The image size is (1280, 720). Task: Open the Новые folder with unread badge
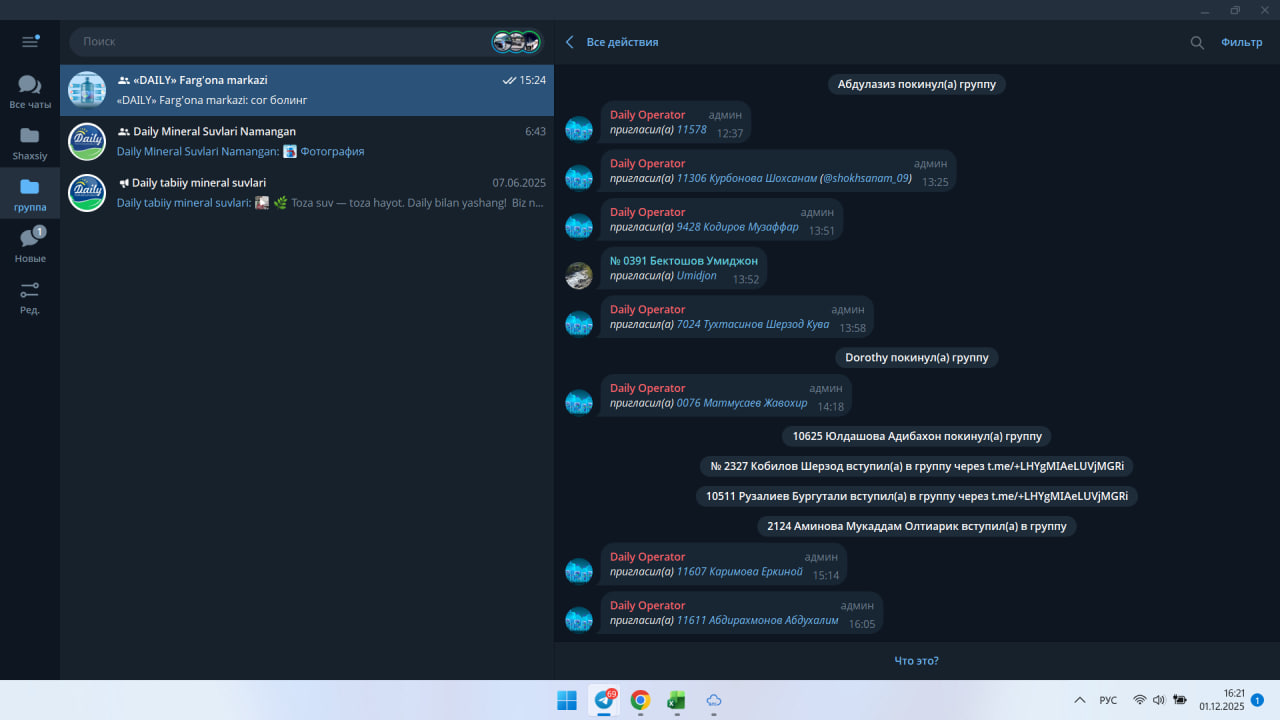pyautogui.click(x=30, y=245)
